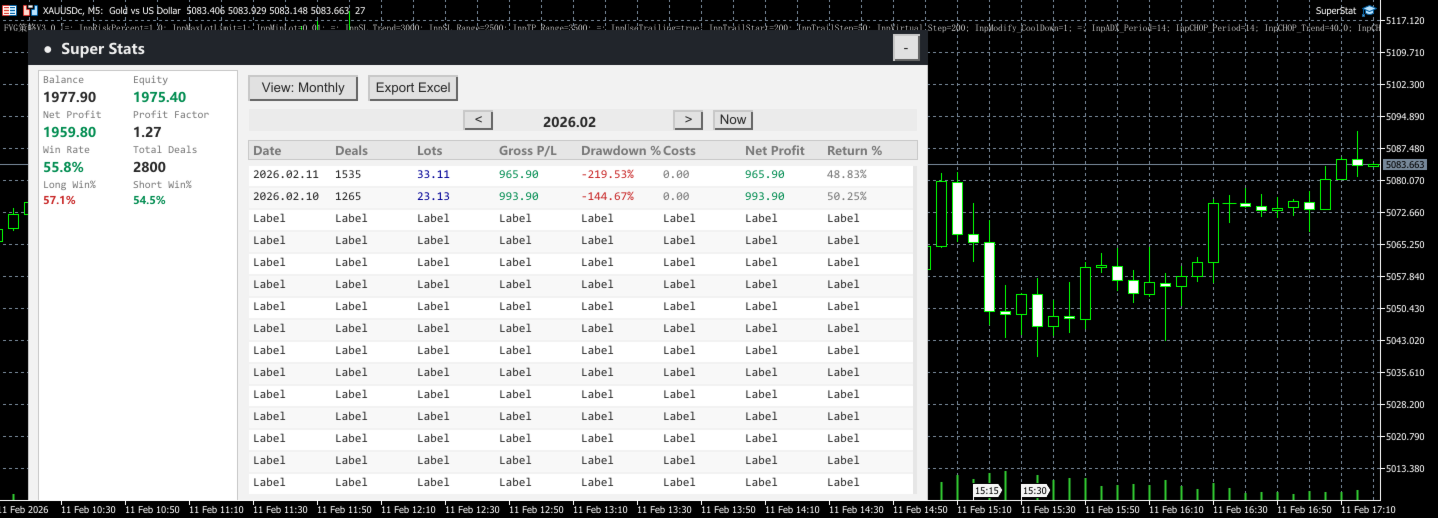
Task: Click the current price label 5083.663
Action: click(1406, 164)
